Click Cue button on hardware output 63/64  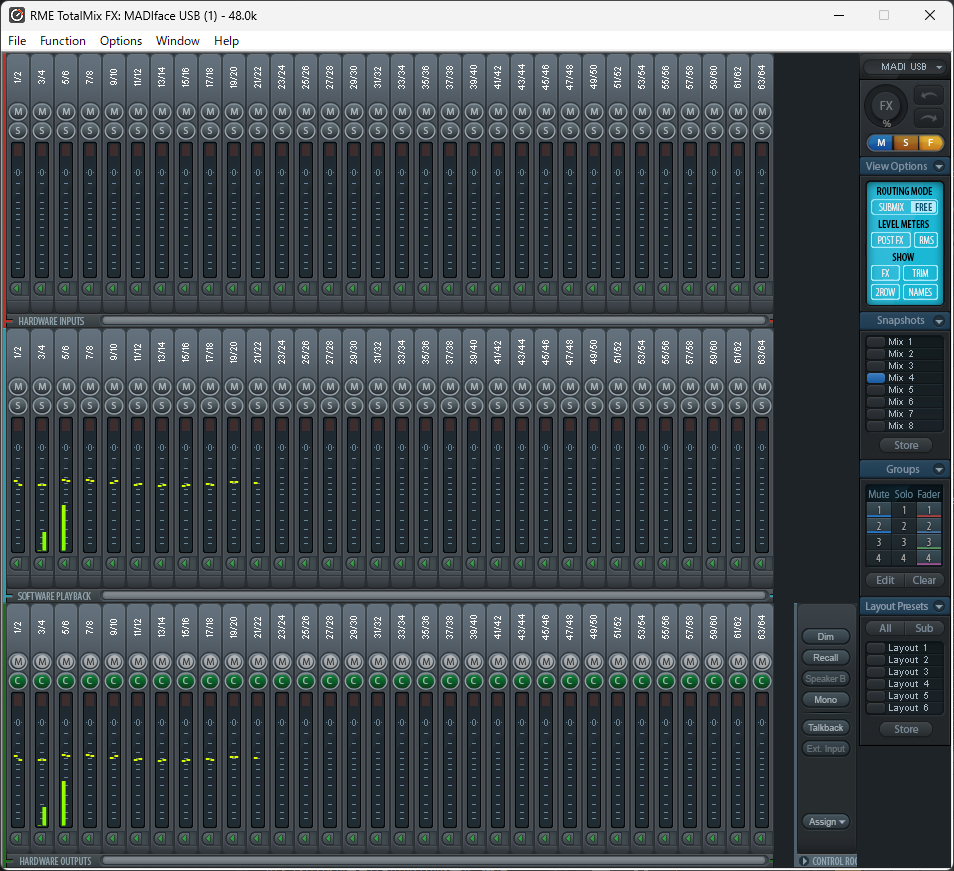[762, 681]
